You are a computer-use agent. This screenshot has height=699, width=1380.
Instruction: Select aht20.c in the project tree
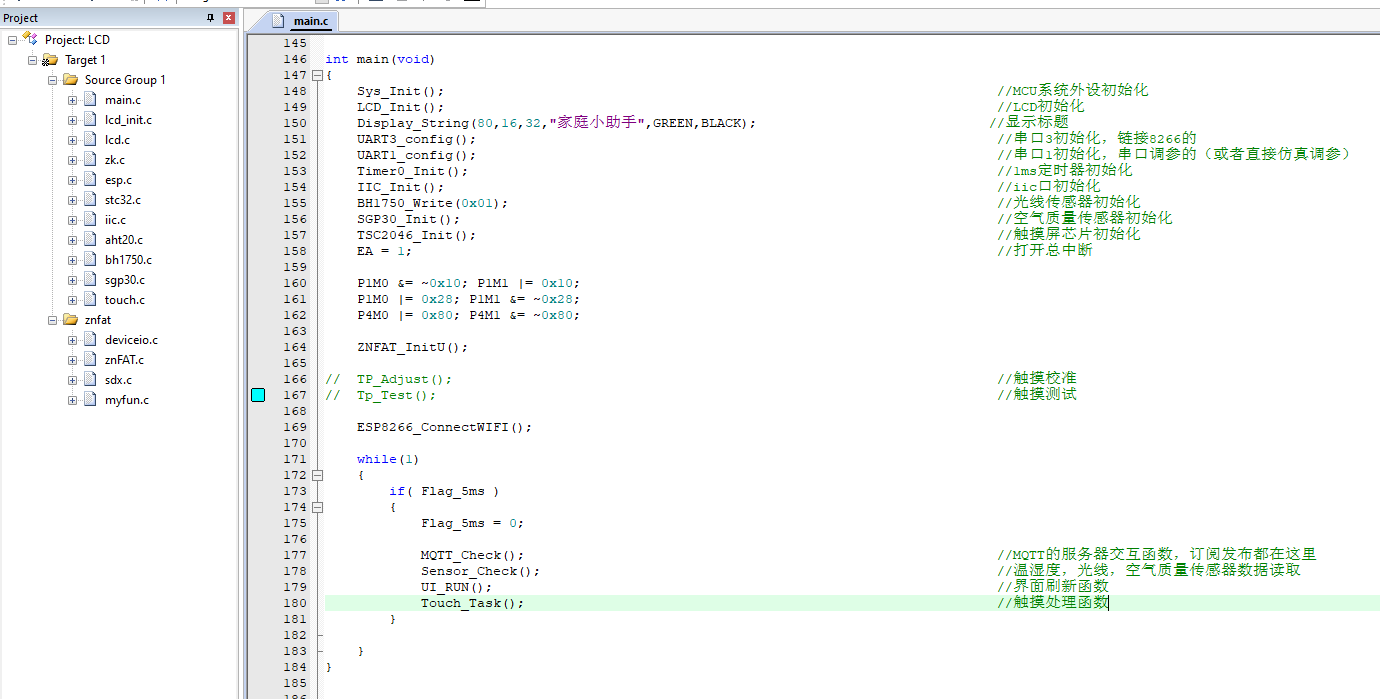coord(123,239)
